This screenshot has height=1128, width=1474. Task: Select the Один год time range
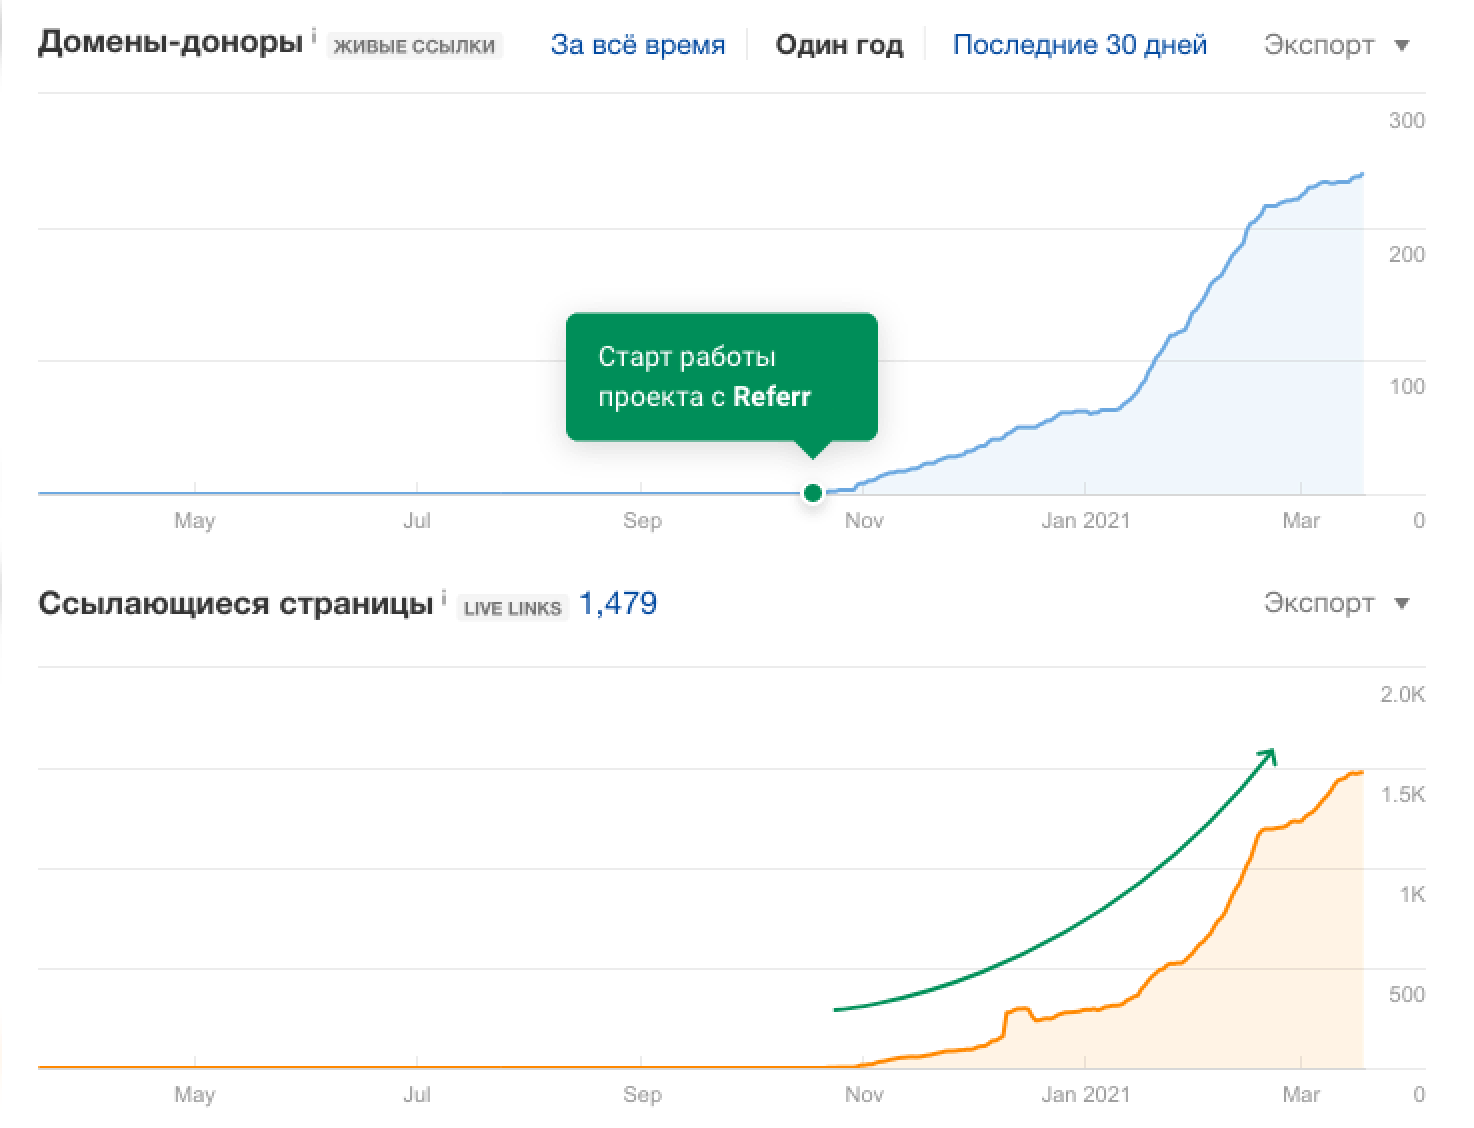pyautogui.click(x=839, y=45)
